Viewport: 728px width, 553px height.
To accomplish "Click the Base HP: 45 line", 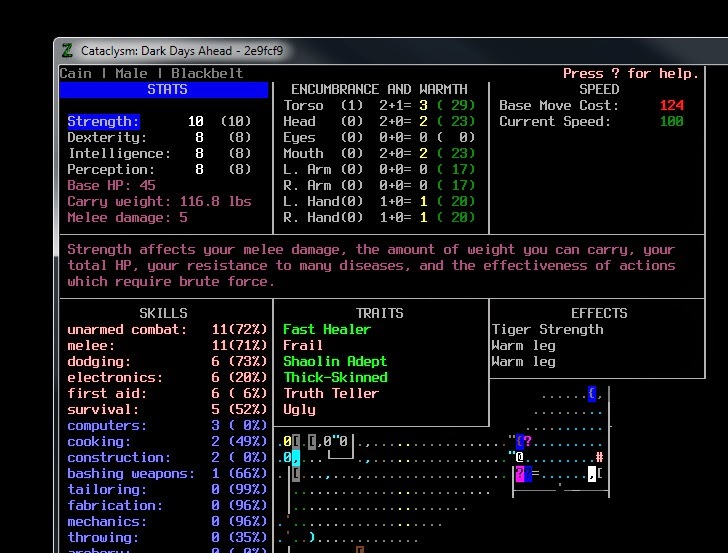I will point(111,185).
